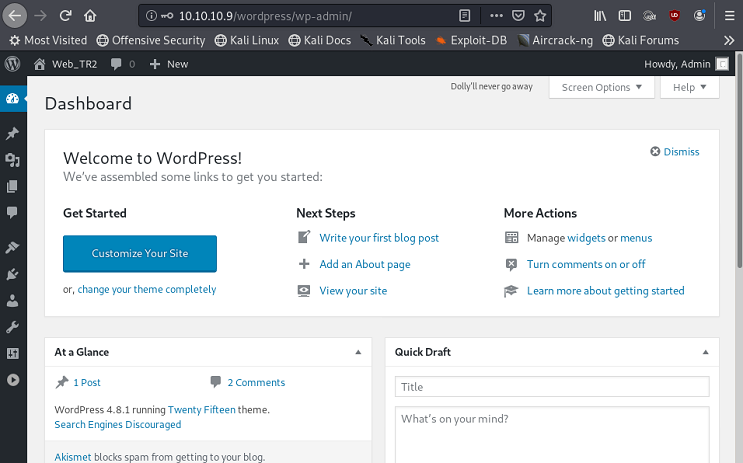This screenshot has width=743, height=463.
Task: Open Kali Docs bookmark
Action: pos(320,40)
